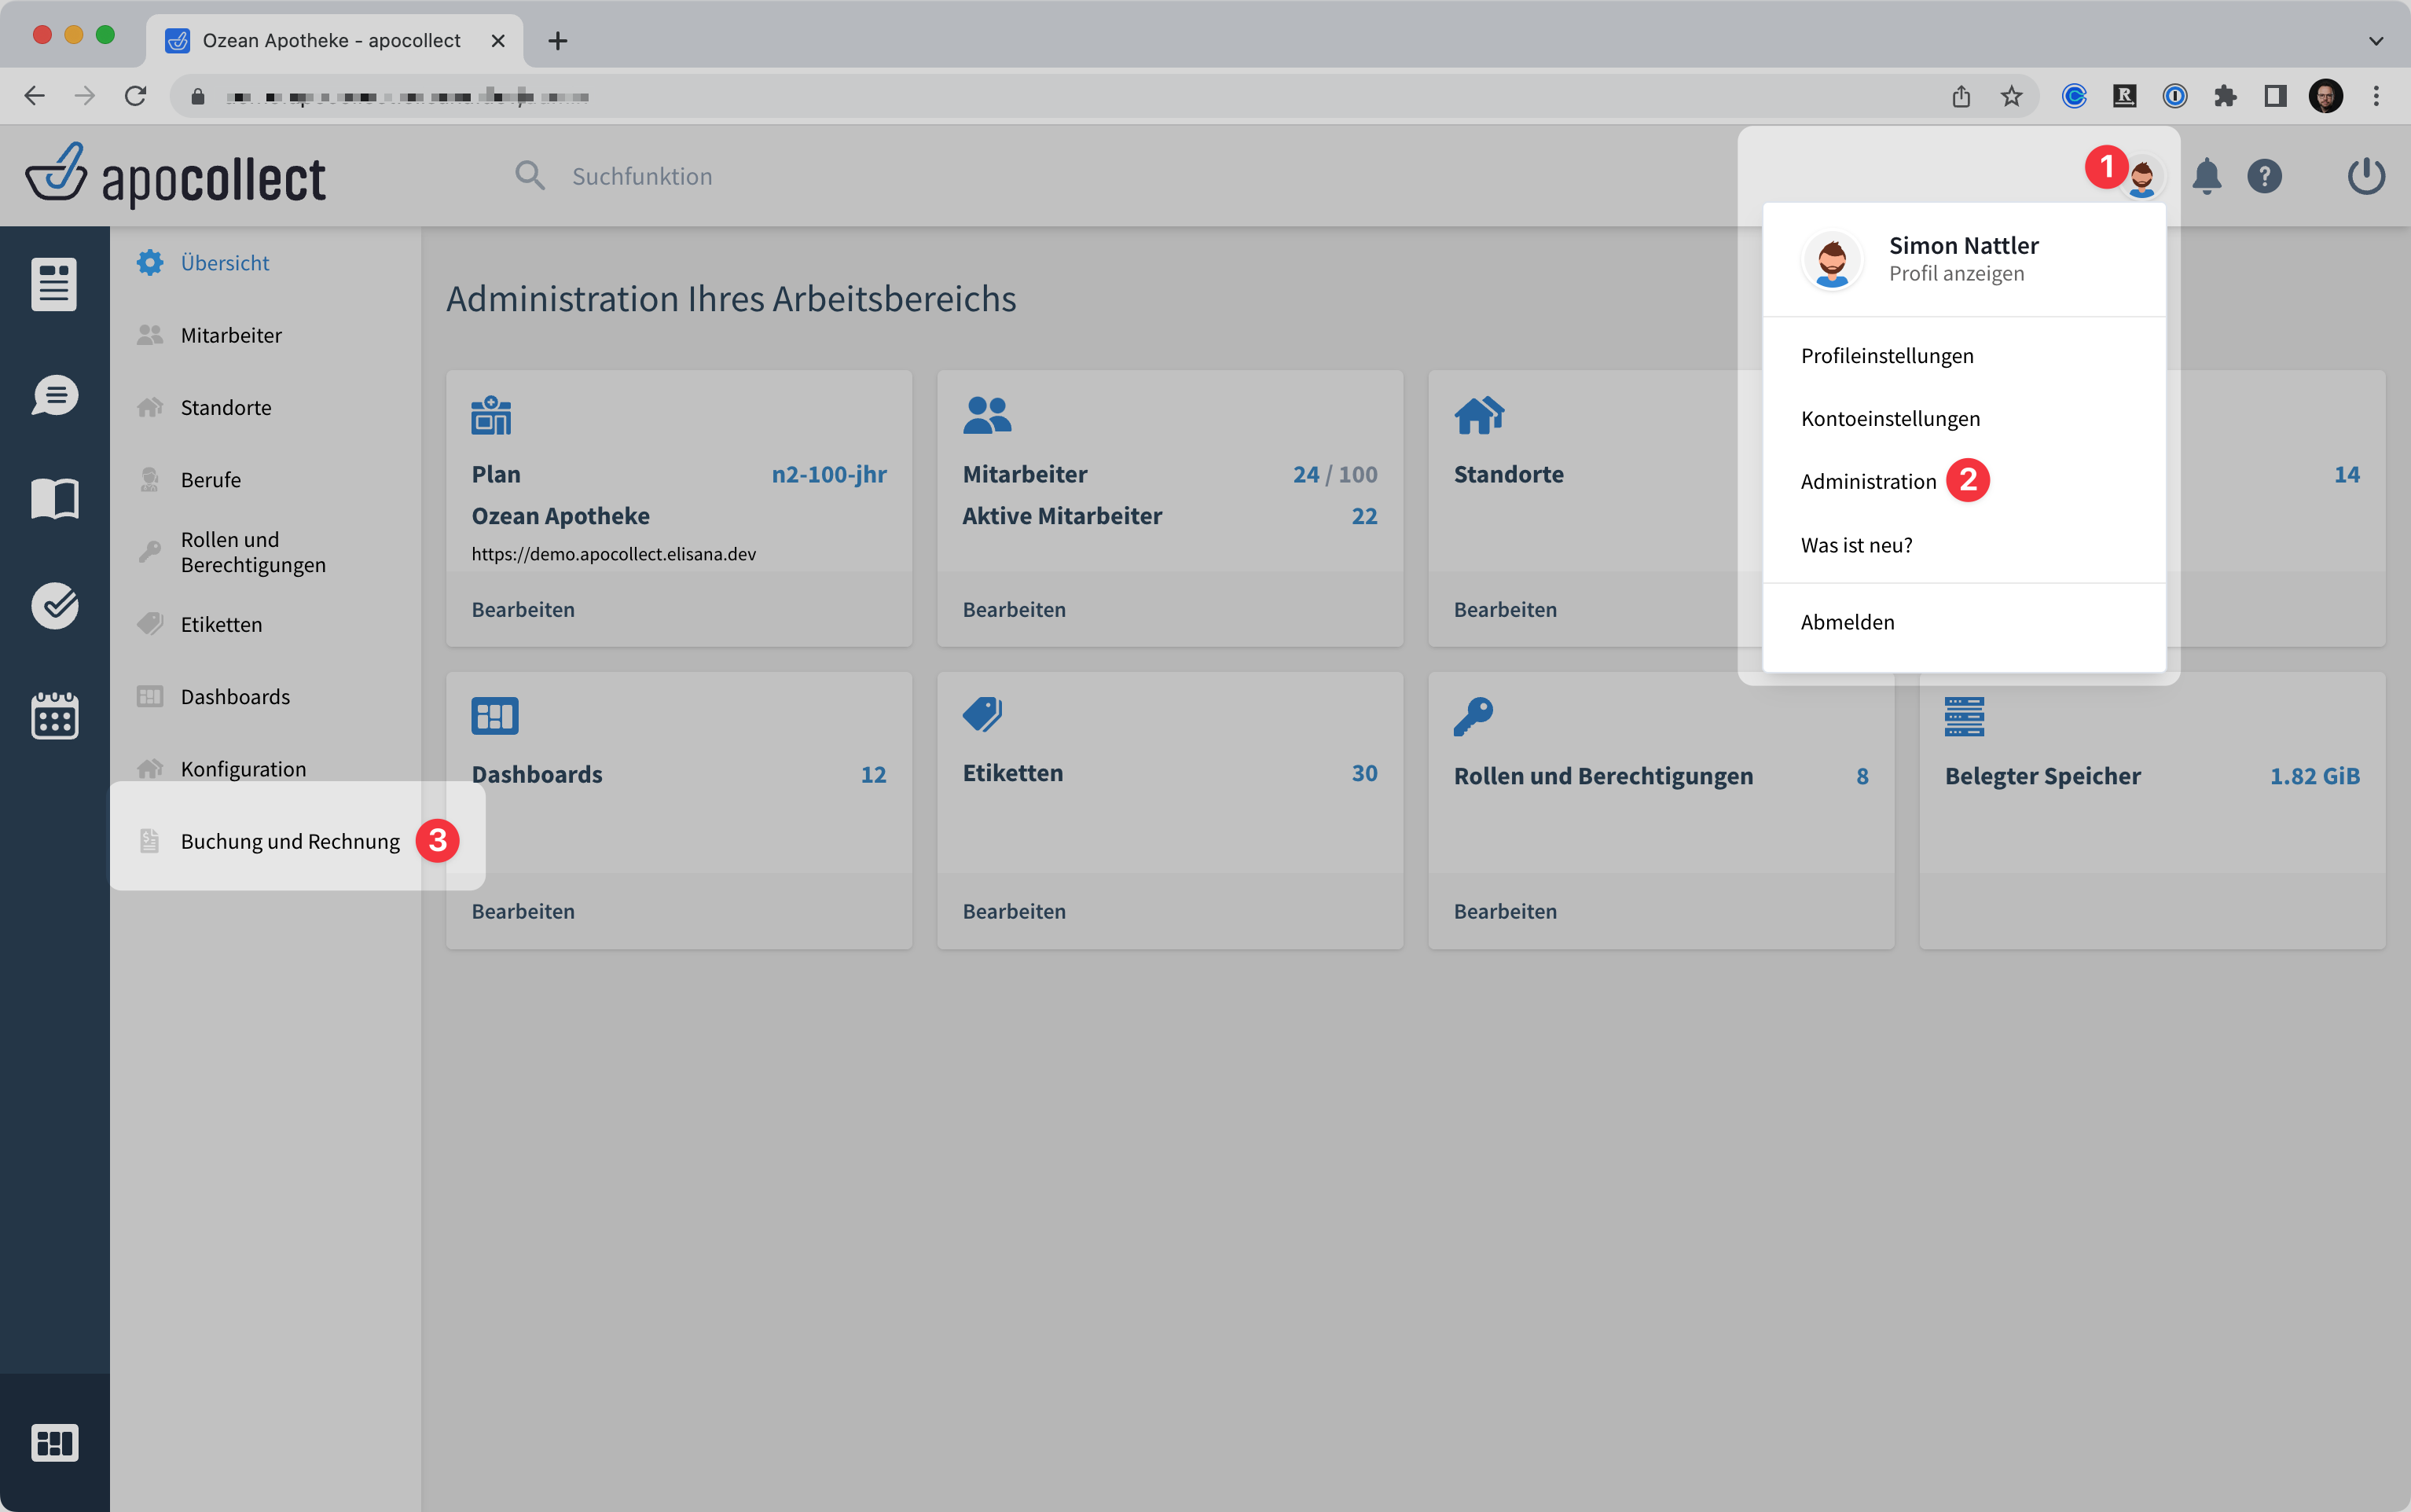This screenshot has height=1512, width=2411.
Task: Click the n2-100-jhr plan value
Action: (x=829, y=474)
